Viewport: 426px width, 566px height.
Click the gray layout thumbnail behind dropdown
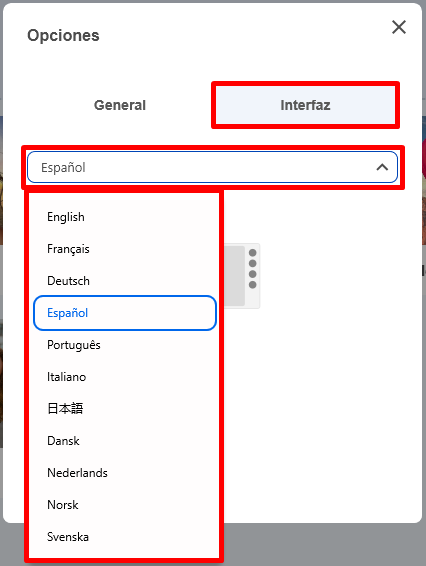click(235, 276)
